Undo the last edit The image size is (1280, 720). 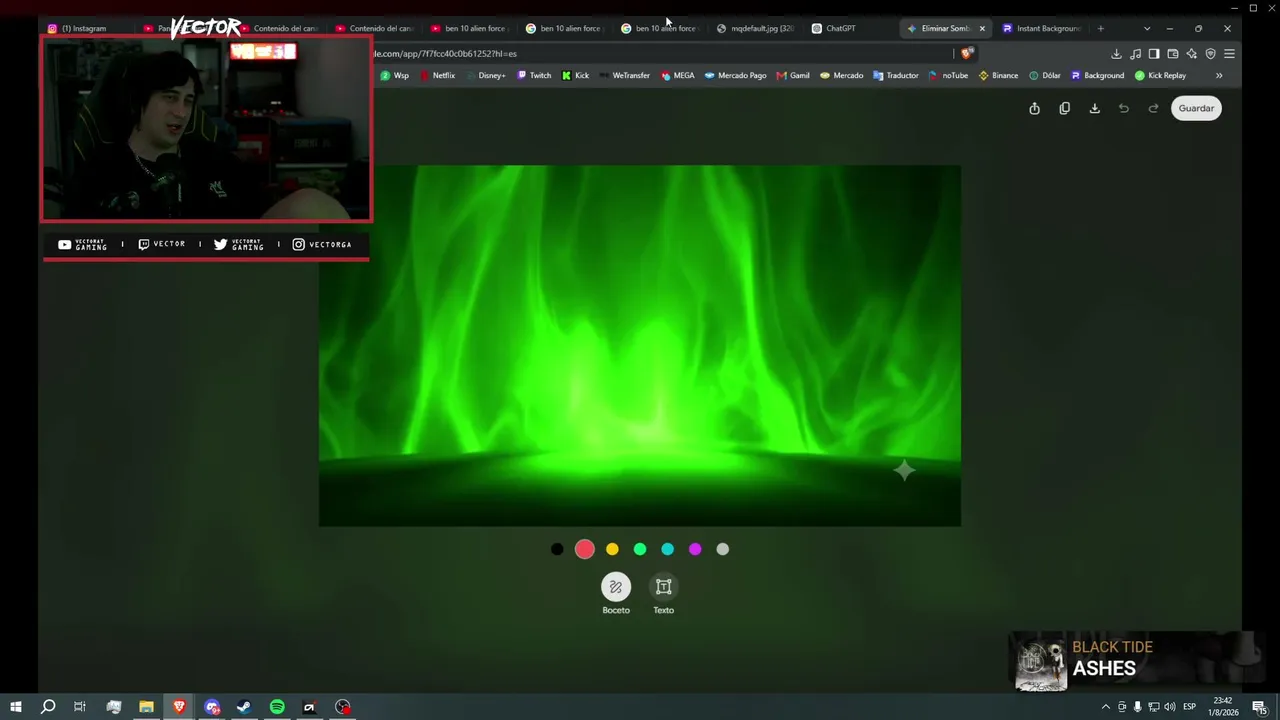click(1124, 108)
